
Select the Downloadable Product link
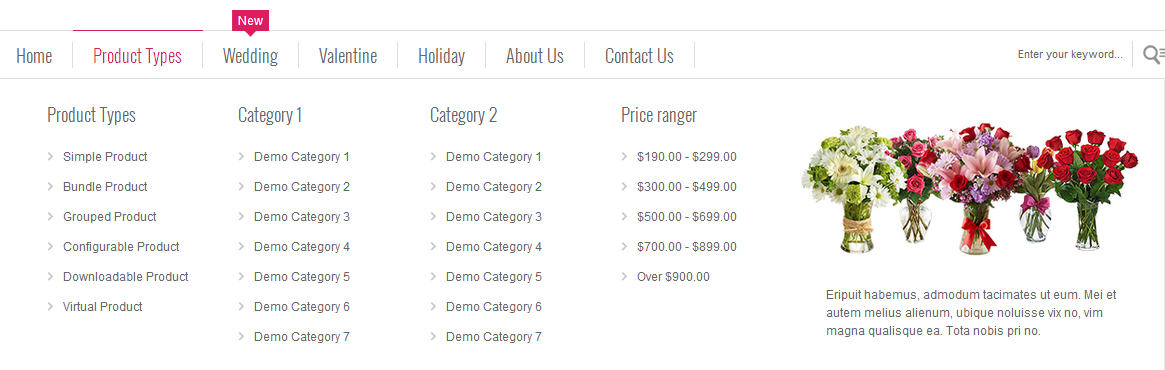click(126, 276)
